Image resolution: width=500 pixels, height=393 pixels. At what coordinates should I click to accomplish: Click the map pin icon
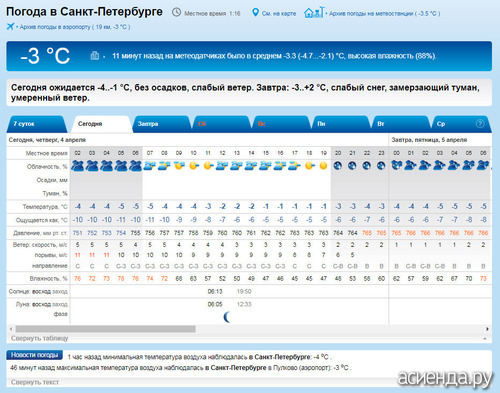pyautogui.click(x=255, y=13)
